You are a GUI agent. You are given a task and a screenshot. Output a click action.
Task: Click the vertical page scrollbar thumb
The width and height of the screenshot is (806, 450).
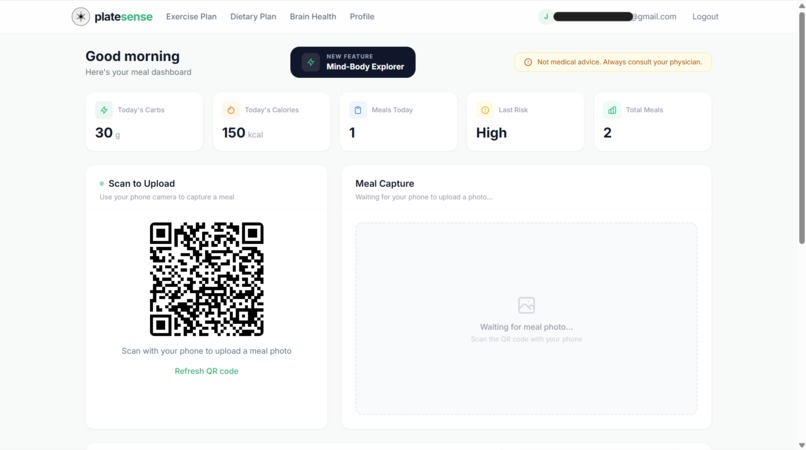[801, 127]
